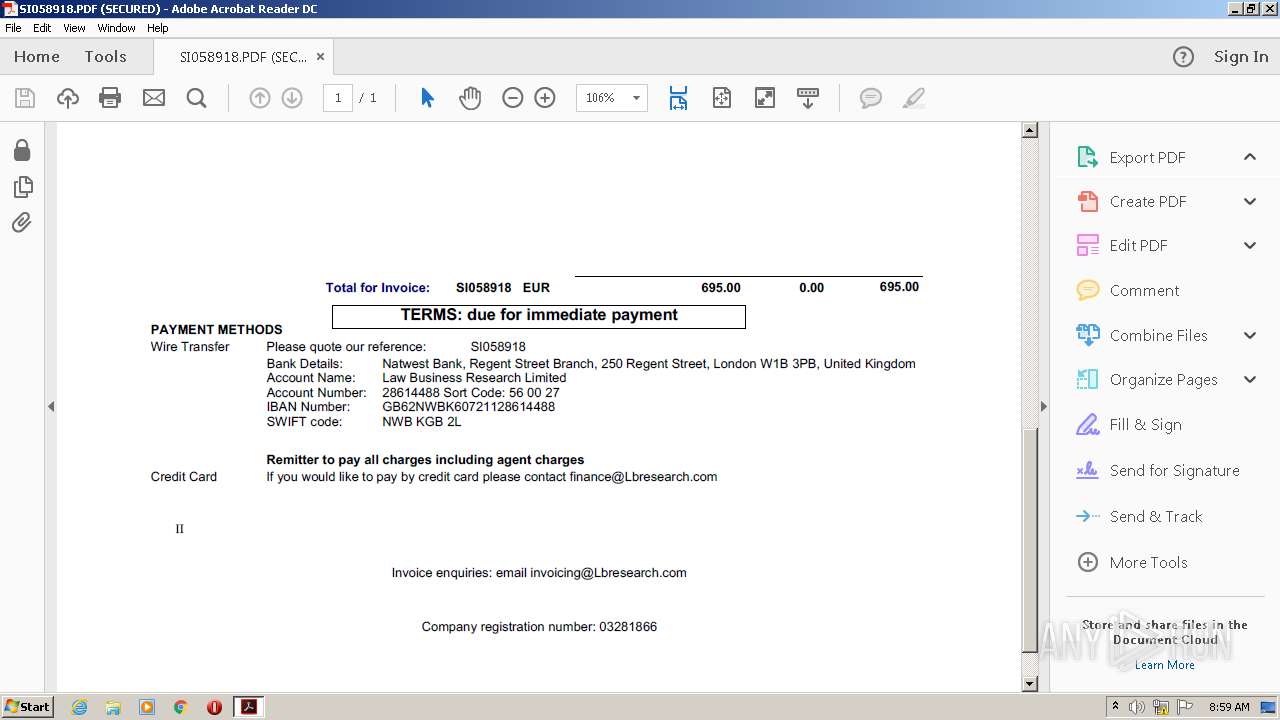Expand the Edit PDF section
The image size is (1280, 720).
click(x=1250, y=245)
